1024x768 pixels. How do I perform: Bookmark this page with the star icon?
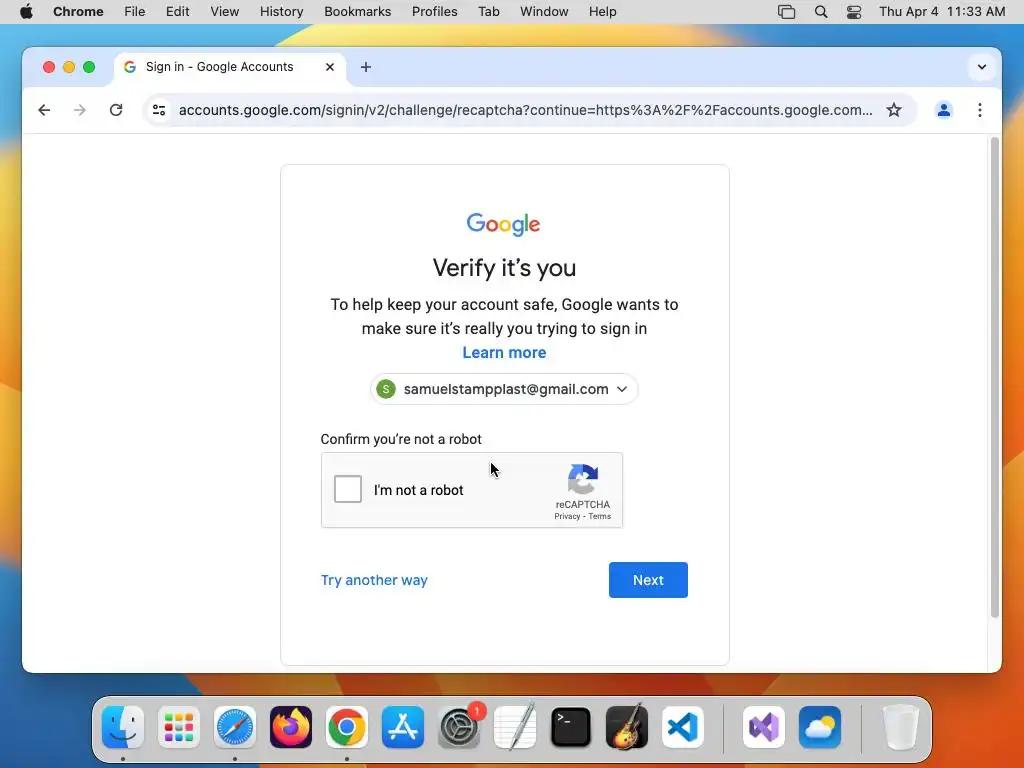[x=894, y=110]
